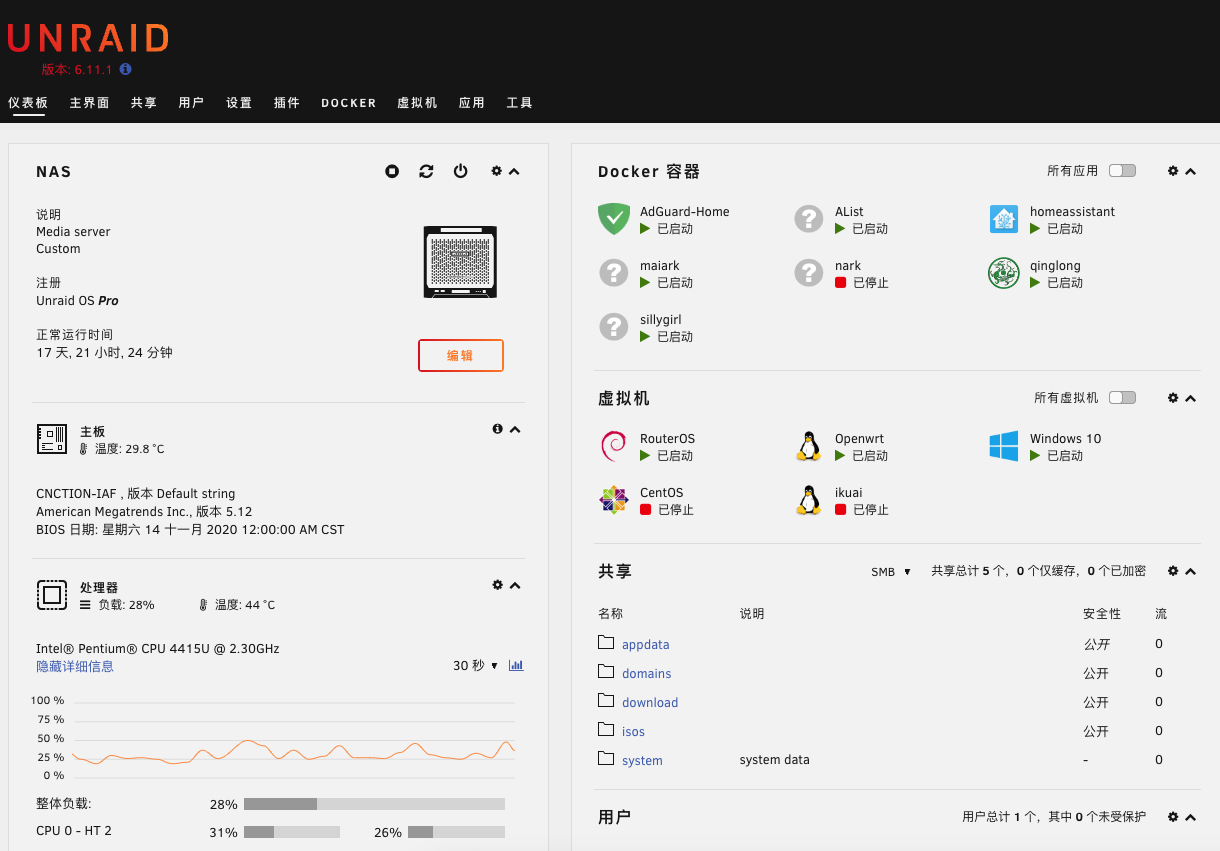Image resolution: width=1220 pixels, height=851 pixels.
Task: Open the 插件 tab
Action: pos(287,103)
